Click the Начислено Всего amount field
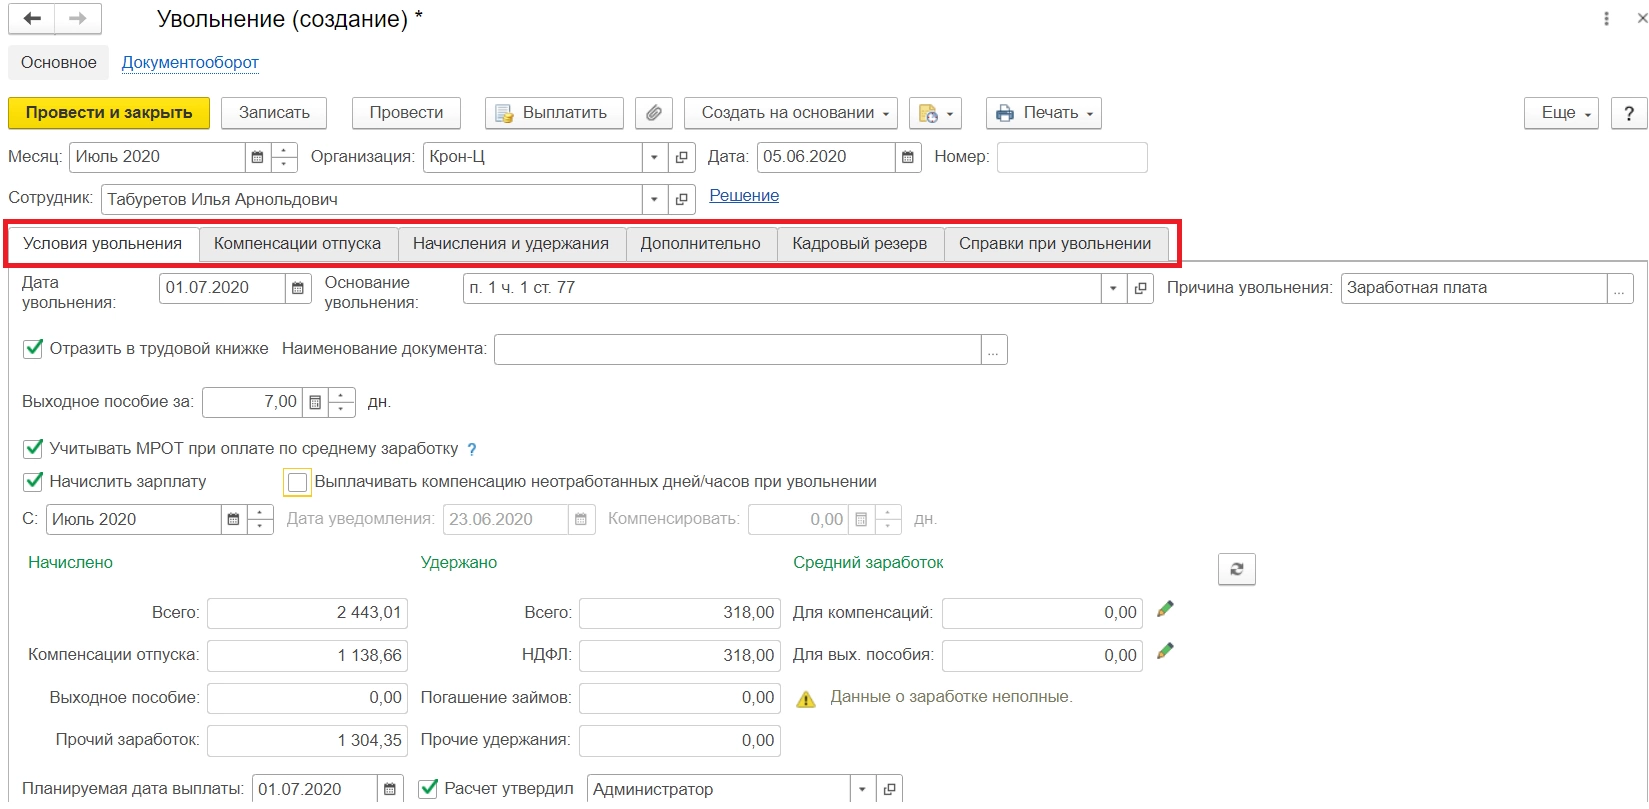This screenshot has width=1649, height=809. tap(307, 613)
